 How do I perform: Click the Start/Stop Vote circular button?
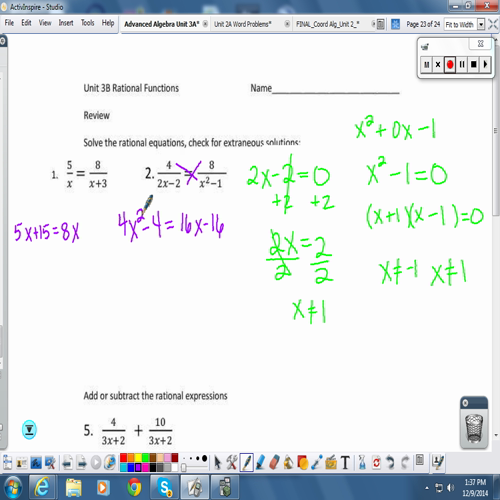pyautogui.click(x=96, y=463)
